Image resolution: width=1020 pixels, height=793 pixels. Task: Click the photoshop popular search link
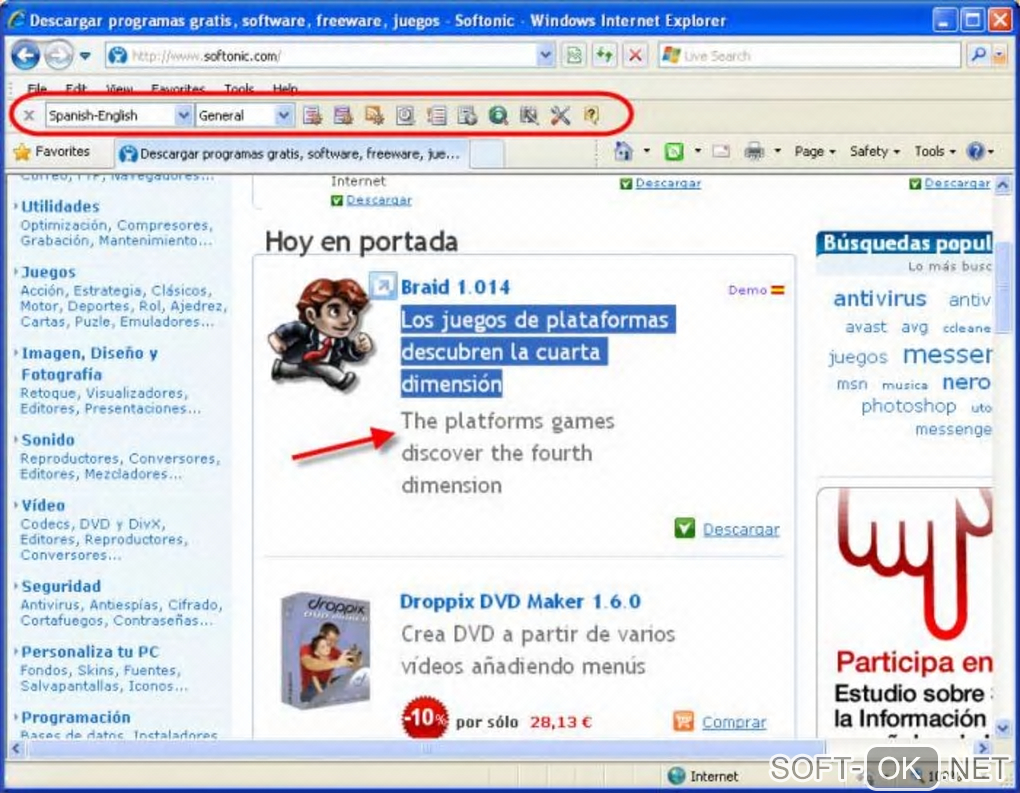coord(909,406)
